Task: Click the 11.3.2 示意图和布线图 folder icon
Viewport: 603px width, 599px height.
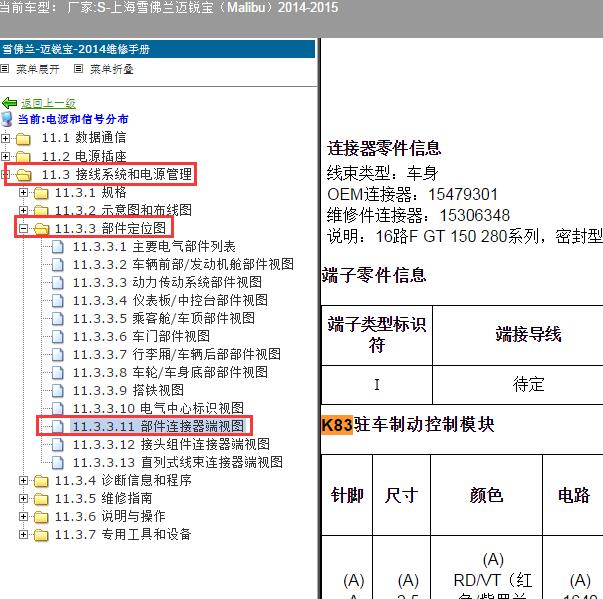Action: (x=41, y=210)
